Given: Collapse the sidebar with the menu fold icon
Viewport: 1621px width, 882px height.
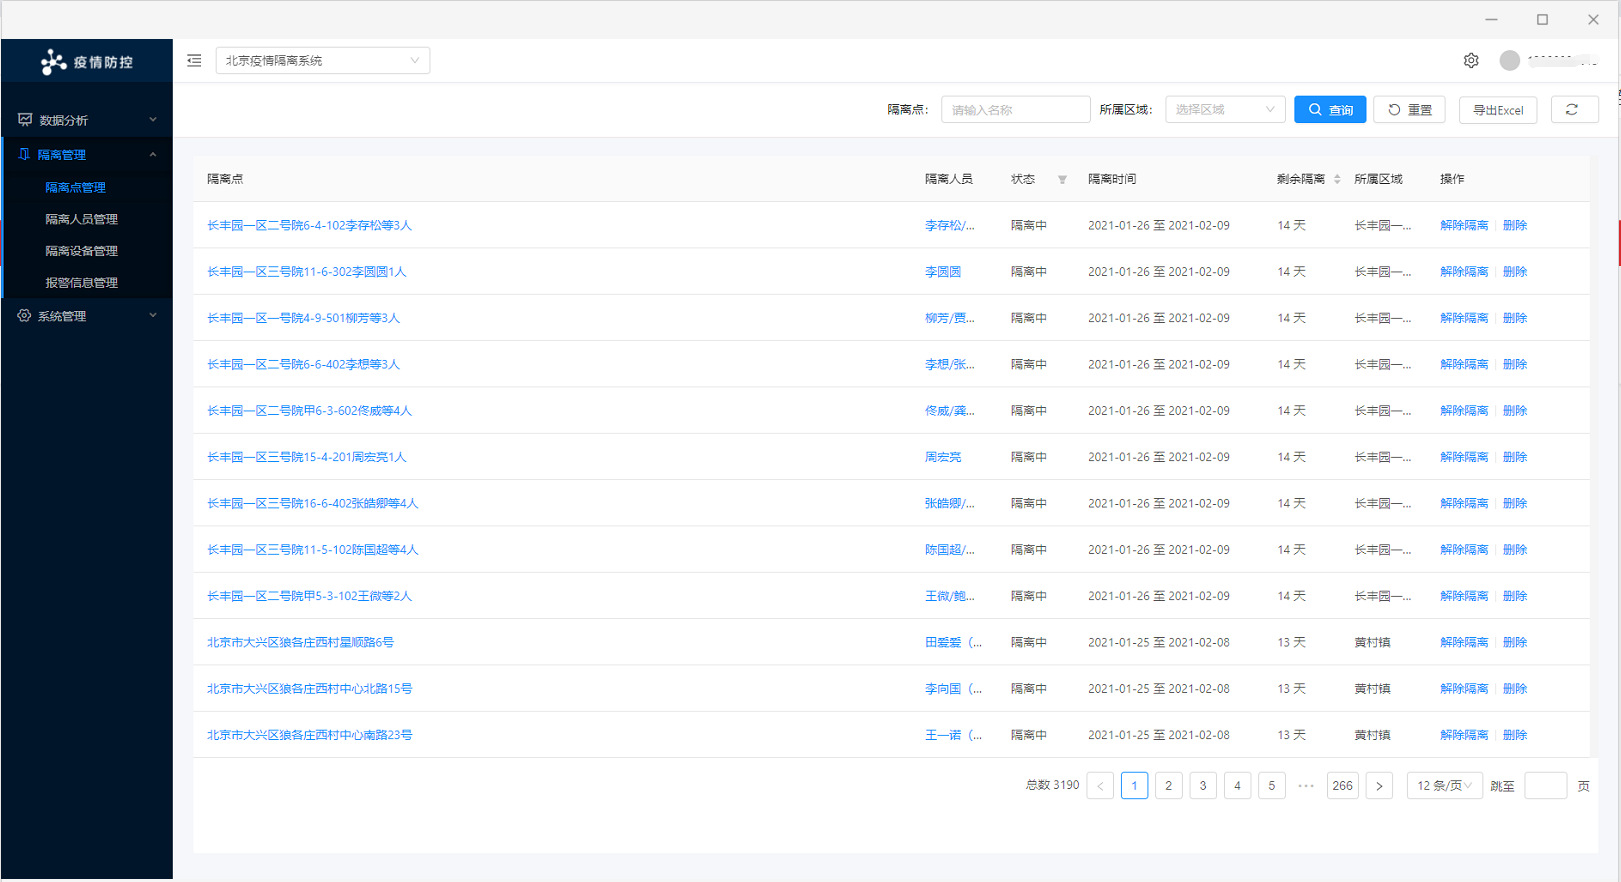Looking at the screenshot, I should 194,61.
